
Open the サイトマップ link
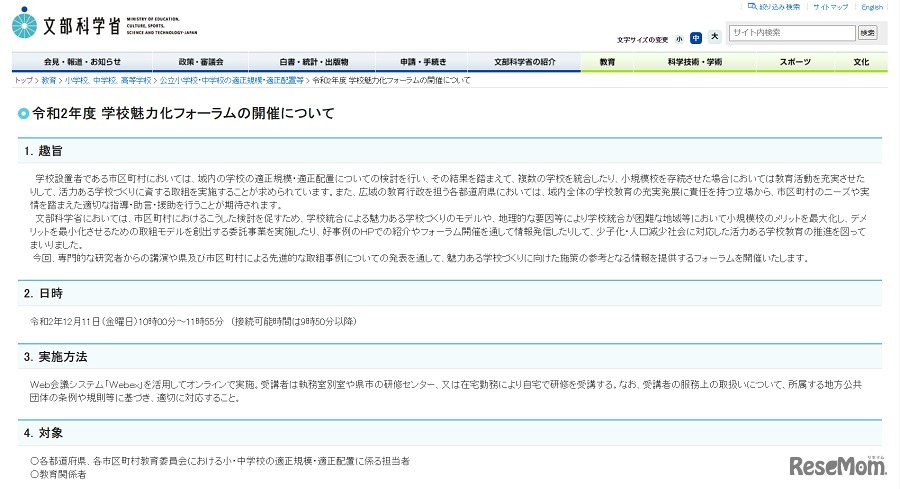click(831, 7)
